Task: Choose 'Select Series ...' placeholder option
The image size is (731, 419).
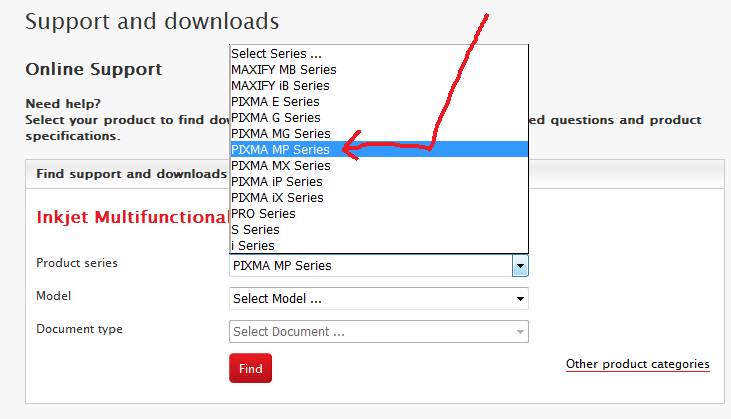Action: (277, 53)
